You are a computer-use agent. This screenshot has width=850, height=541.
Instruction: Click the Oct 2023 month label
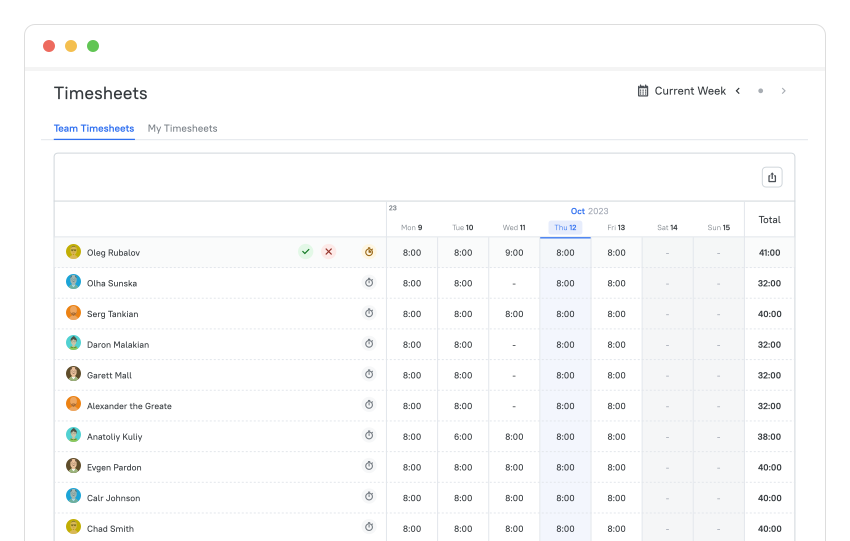pos(589,211)
